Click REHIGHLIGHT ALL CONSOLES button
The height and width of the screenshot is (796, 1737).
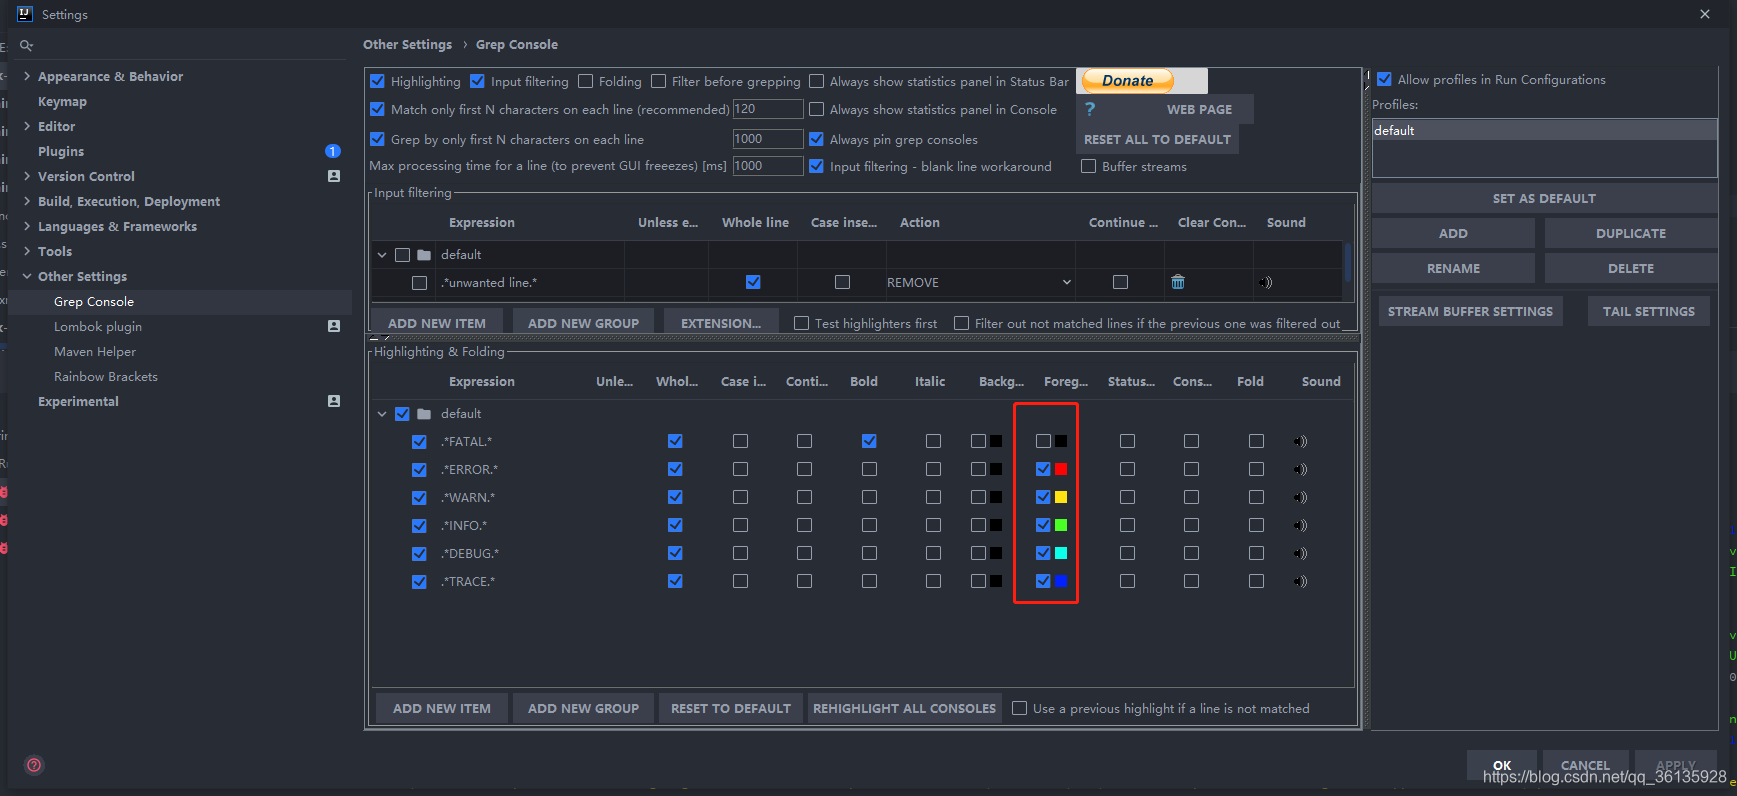tap(904, 708)
